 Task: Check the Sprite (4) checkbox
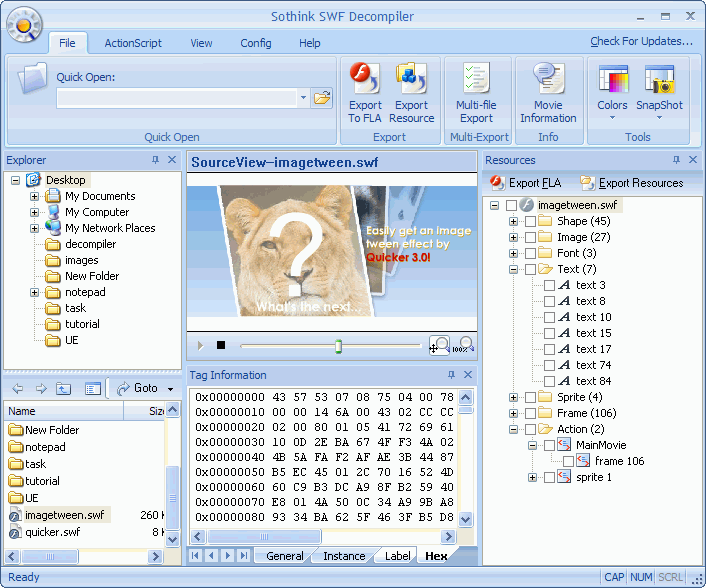click(530, 397)
